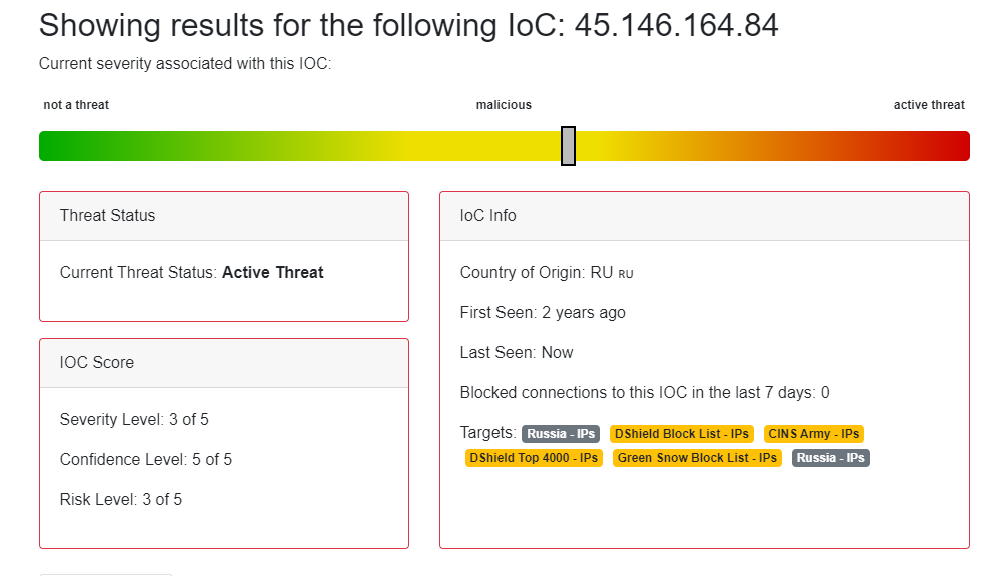Click the Green Snow Block List - IPs badge
Screen dimensions: 992x576
coord(697,458)
